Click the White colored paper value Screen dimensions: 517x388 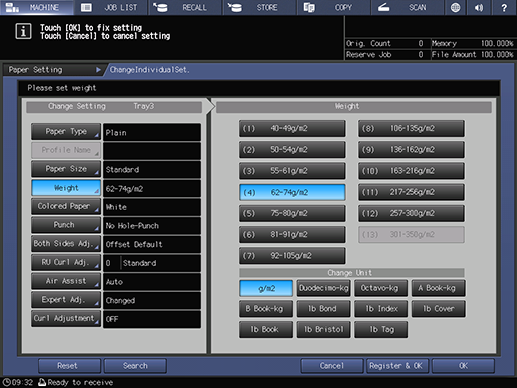pos(152,207)
